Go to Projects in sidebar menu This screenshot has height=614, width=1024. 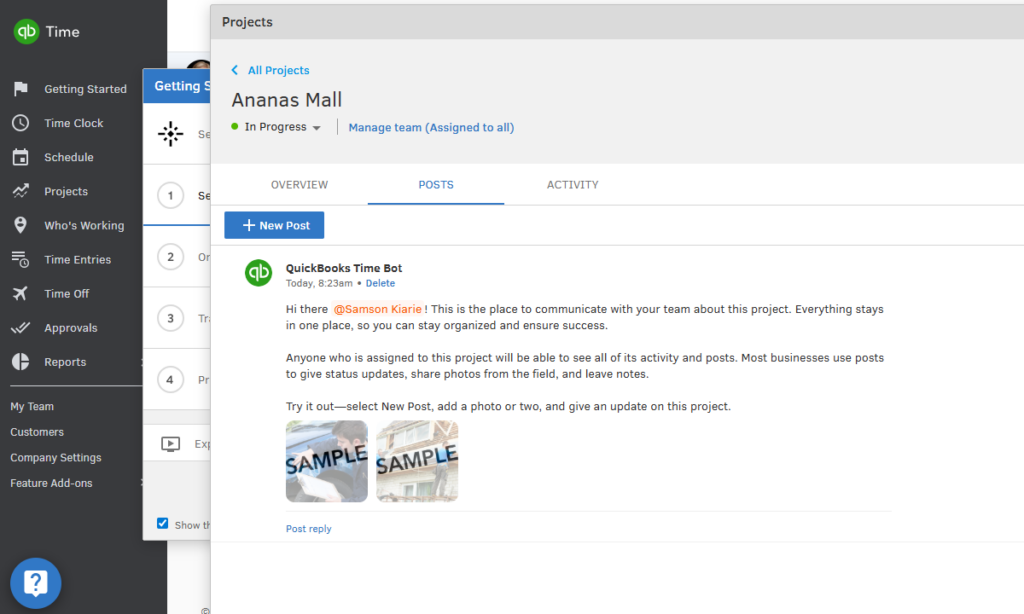66,191
